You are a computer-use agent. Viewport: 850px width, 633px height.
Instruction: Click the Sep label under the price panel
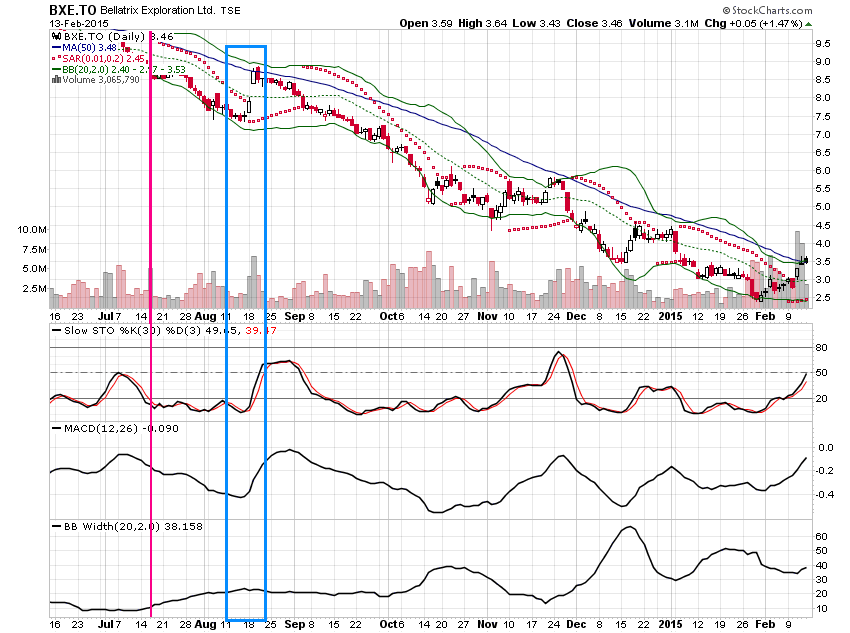point(294,316)
